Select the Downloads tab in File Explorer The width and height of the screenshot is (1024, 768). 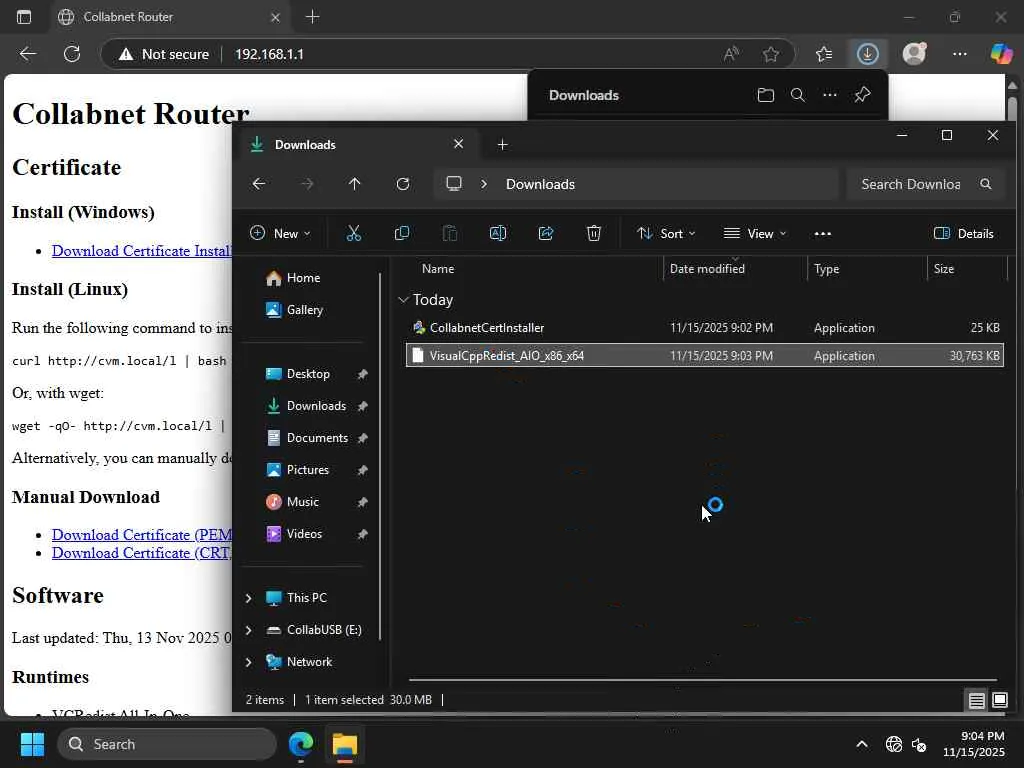coord(357,145)
